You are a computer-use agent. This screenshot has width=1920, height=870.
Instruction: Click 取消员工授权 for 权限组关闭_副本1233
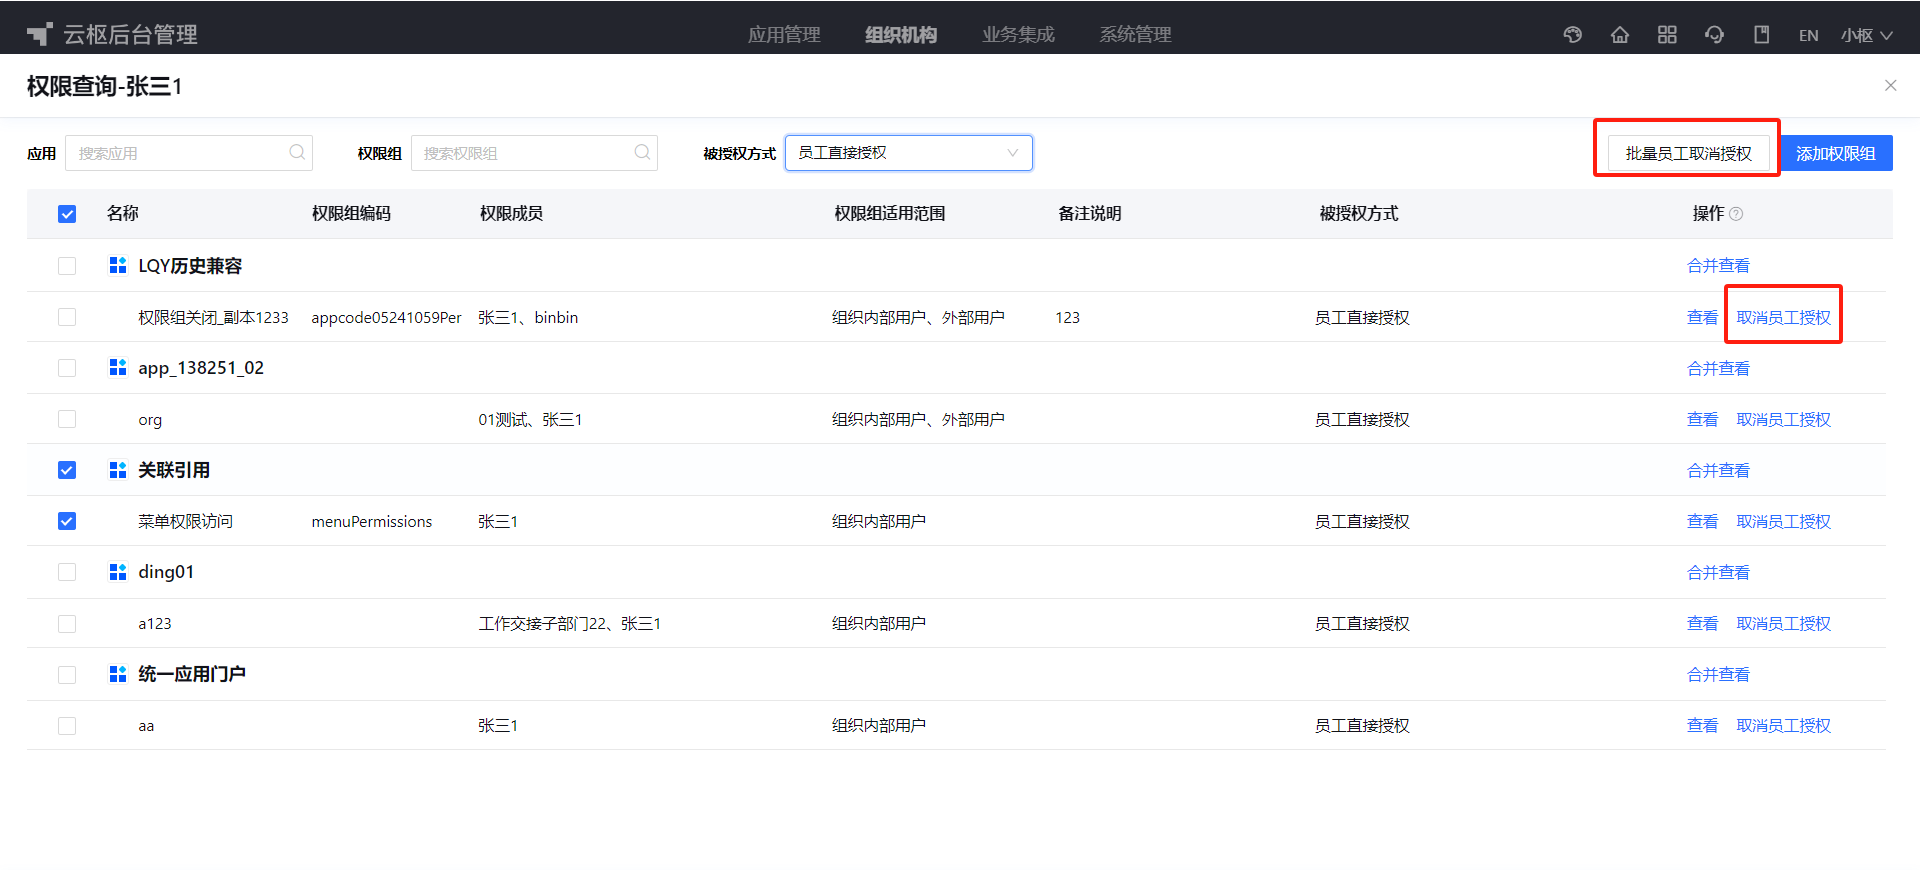1783,317
